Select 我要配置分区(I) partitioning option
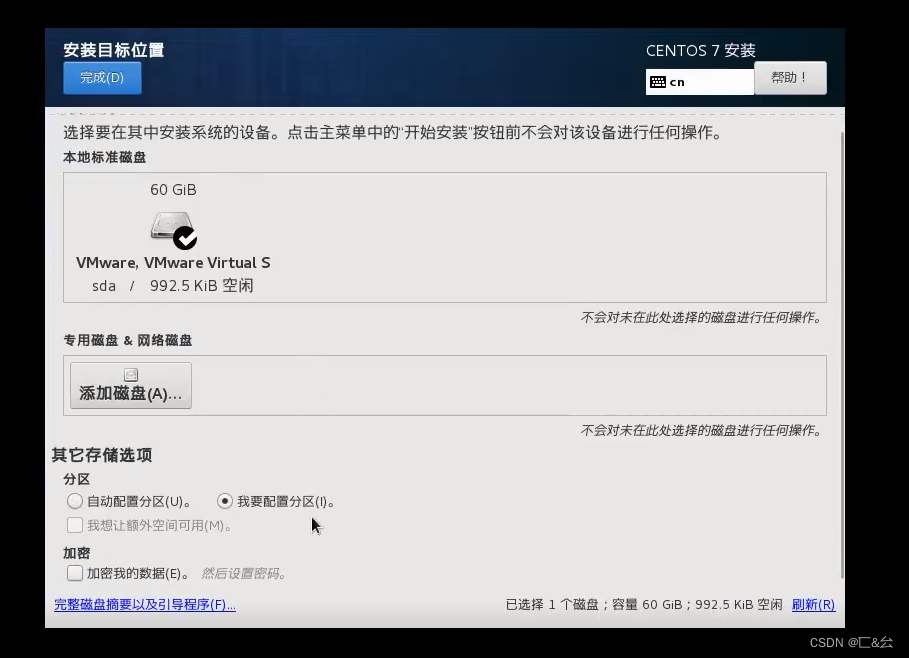 (225, 501)
